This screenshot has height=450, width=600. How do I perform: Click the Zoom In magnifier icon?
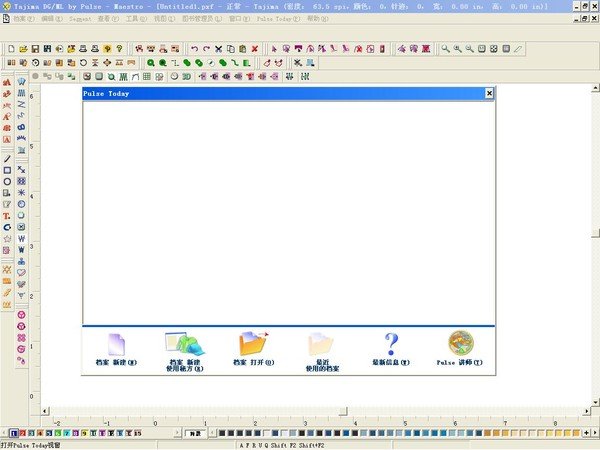458,49
